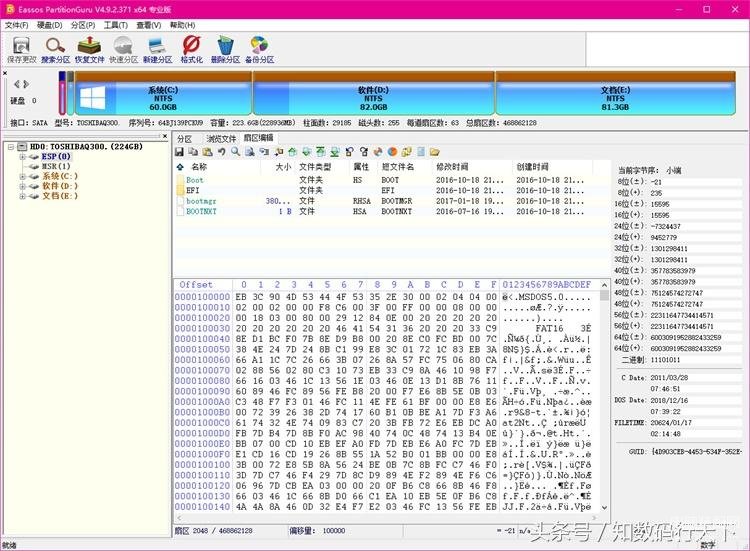Screen dimensions: 750x551
Task: Click the paste clipboard icon in sector editor
Action: point(207,152)
